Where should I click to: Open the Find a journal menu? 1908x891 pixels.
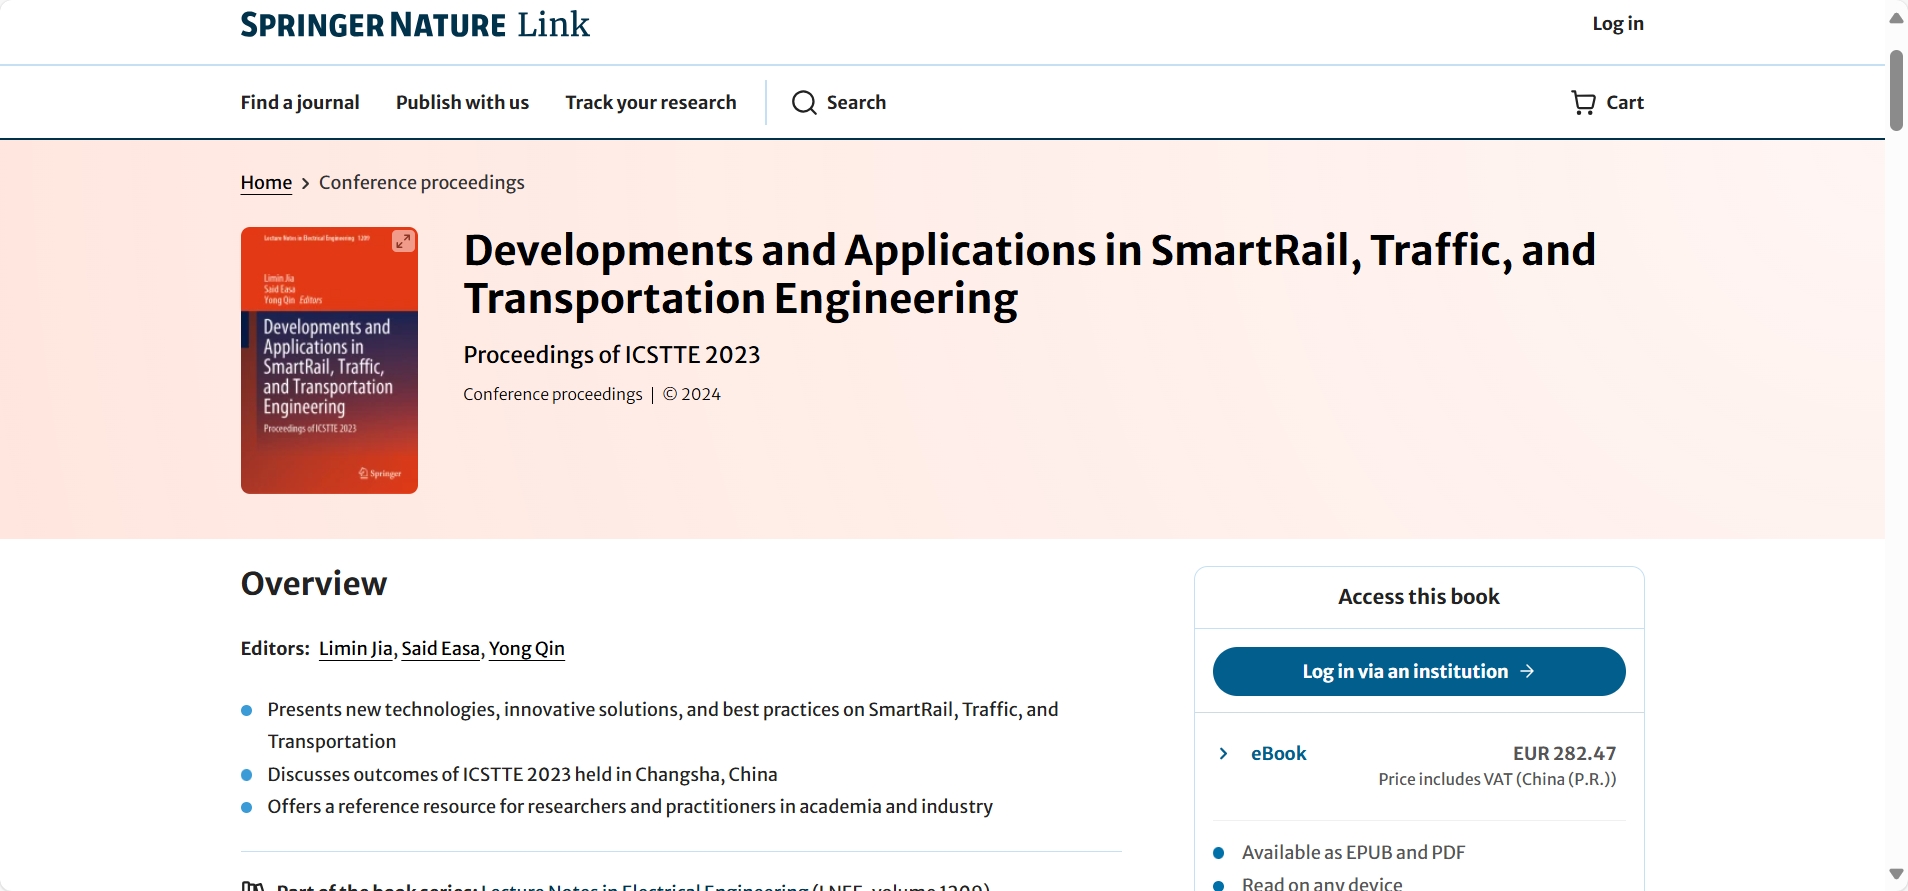300,102
